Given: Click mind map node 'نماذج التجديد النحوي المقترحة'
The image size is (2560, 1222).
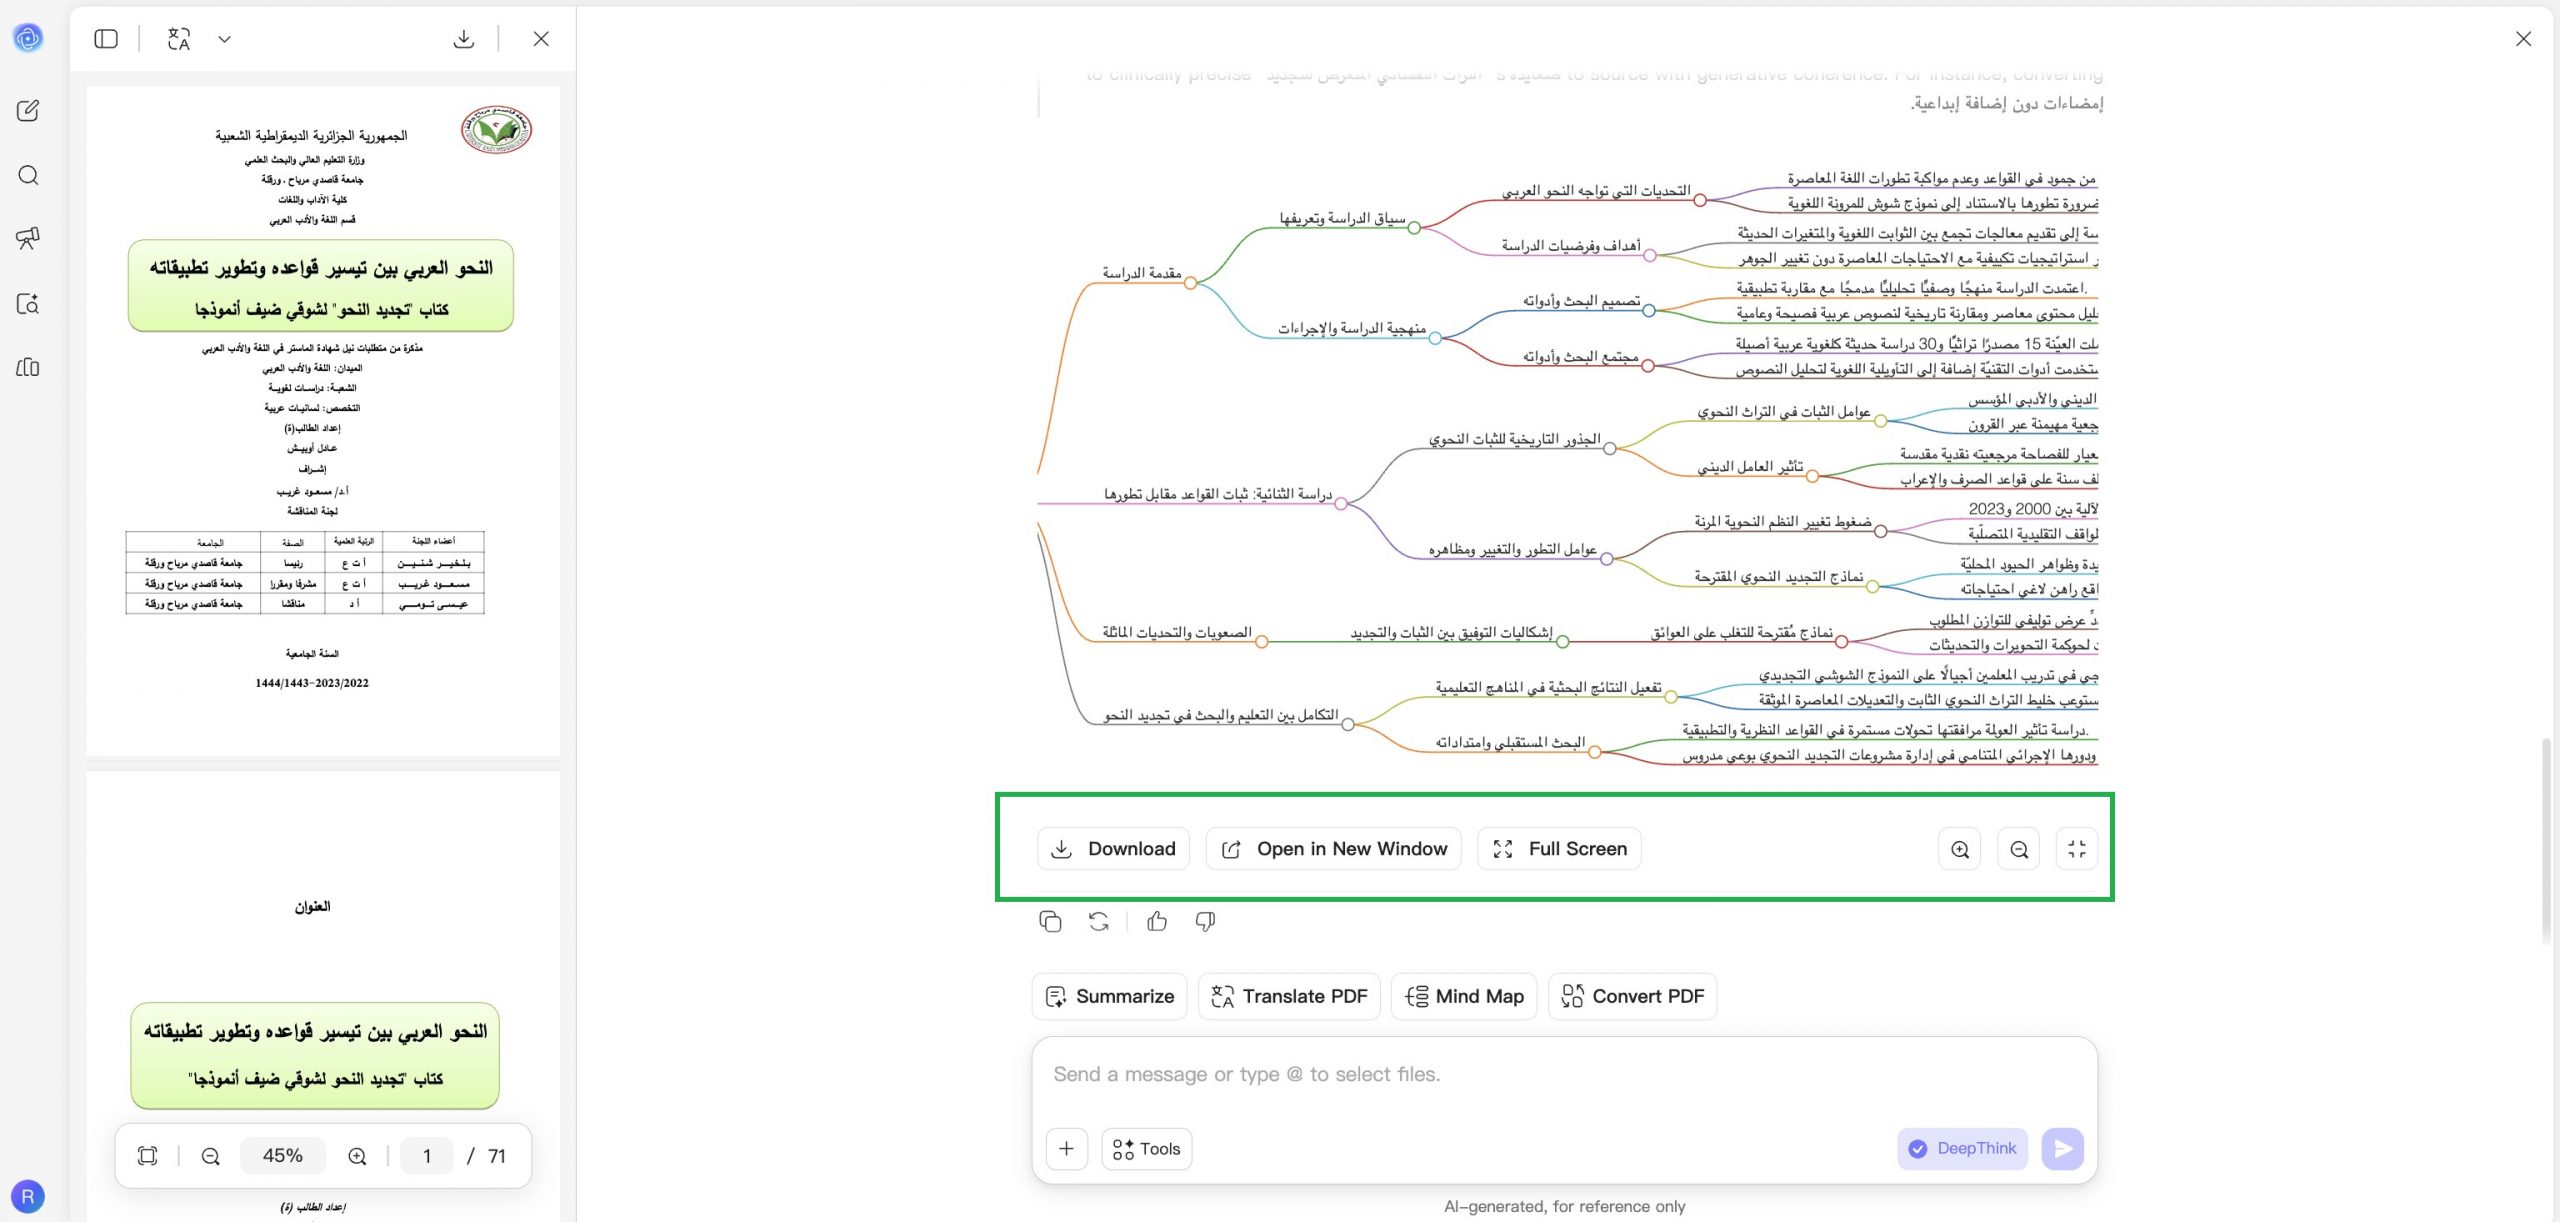Looking at the screenshot, I should pyautogui.click(x=1779, y=576).
